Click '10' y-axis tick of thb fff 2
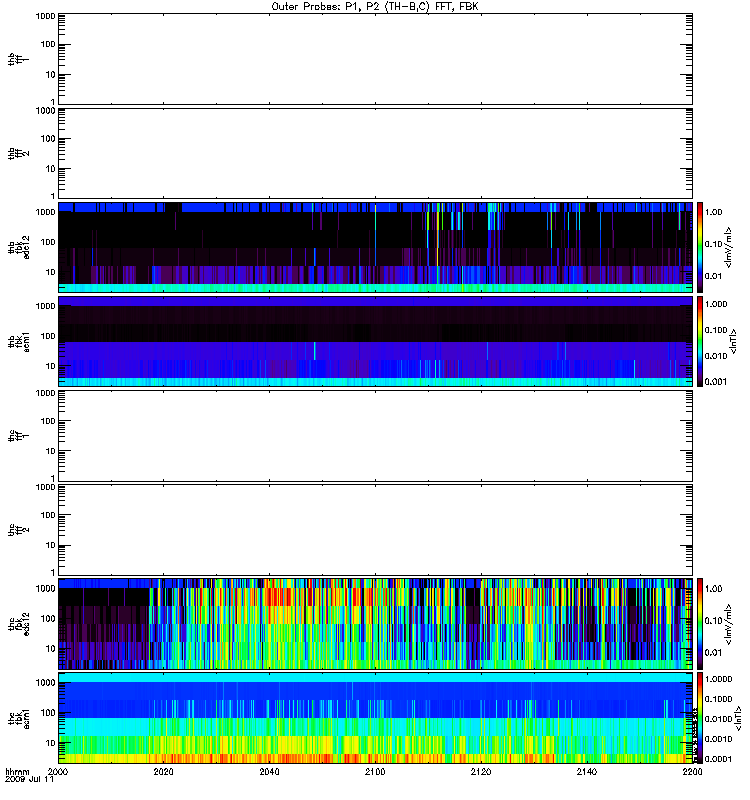Screen dimensions: 750x800 pyautogui.click(x=51, y=169)
